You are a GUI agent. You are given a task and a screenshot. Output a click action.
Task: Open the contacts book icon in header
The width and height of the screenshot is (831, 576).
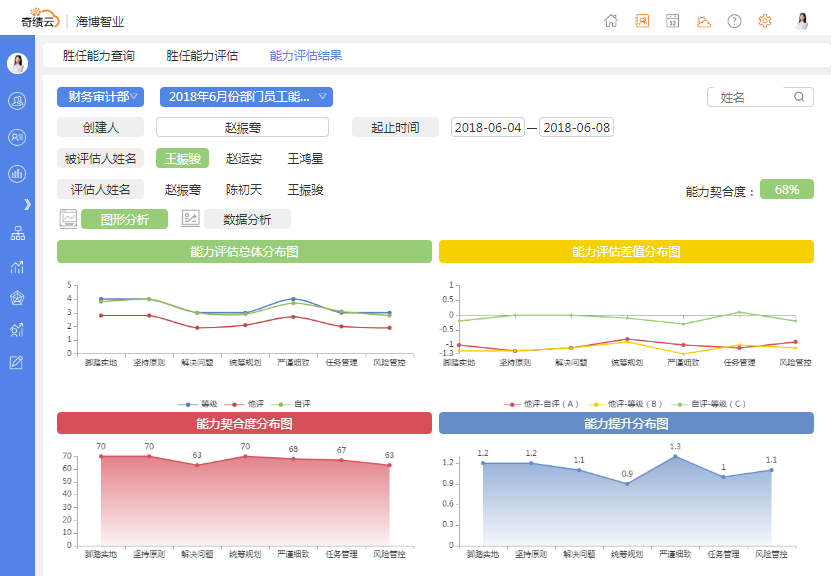[x=641, y=20]
